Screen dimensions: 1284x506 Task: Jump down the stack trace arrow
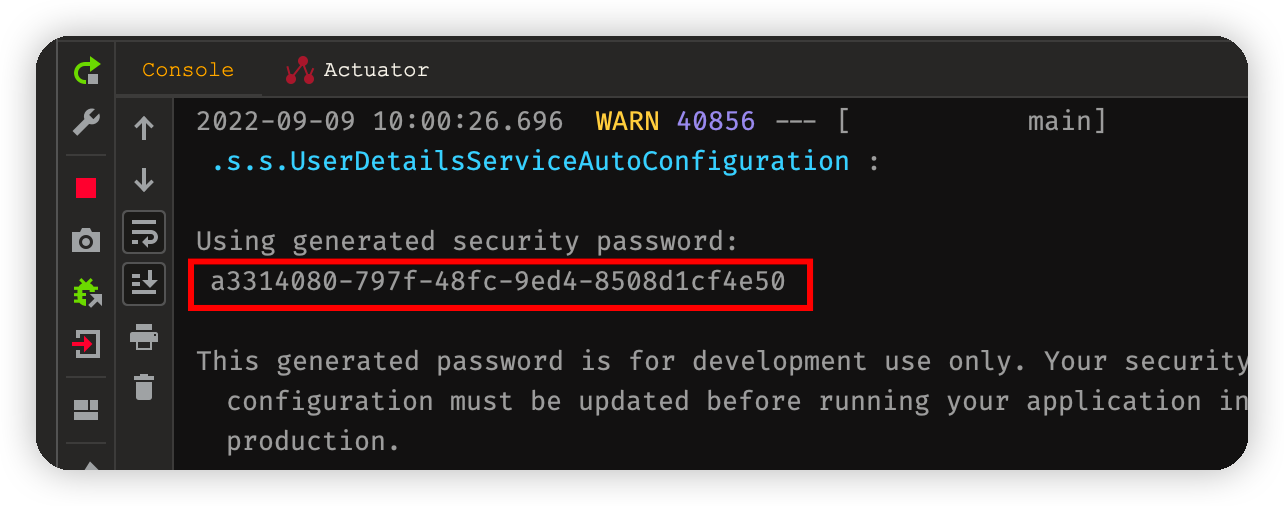click(144, 180)
